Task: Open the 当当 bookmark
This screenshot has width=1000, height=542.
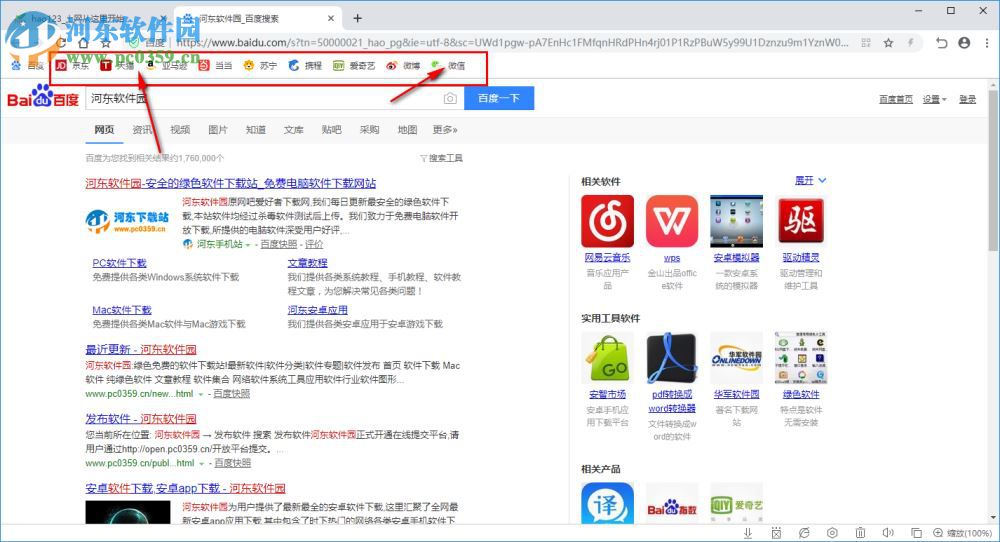Action: click(x=215, y=65)
